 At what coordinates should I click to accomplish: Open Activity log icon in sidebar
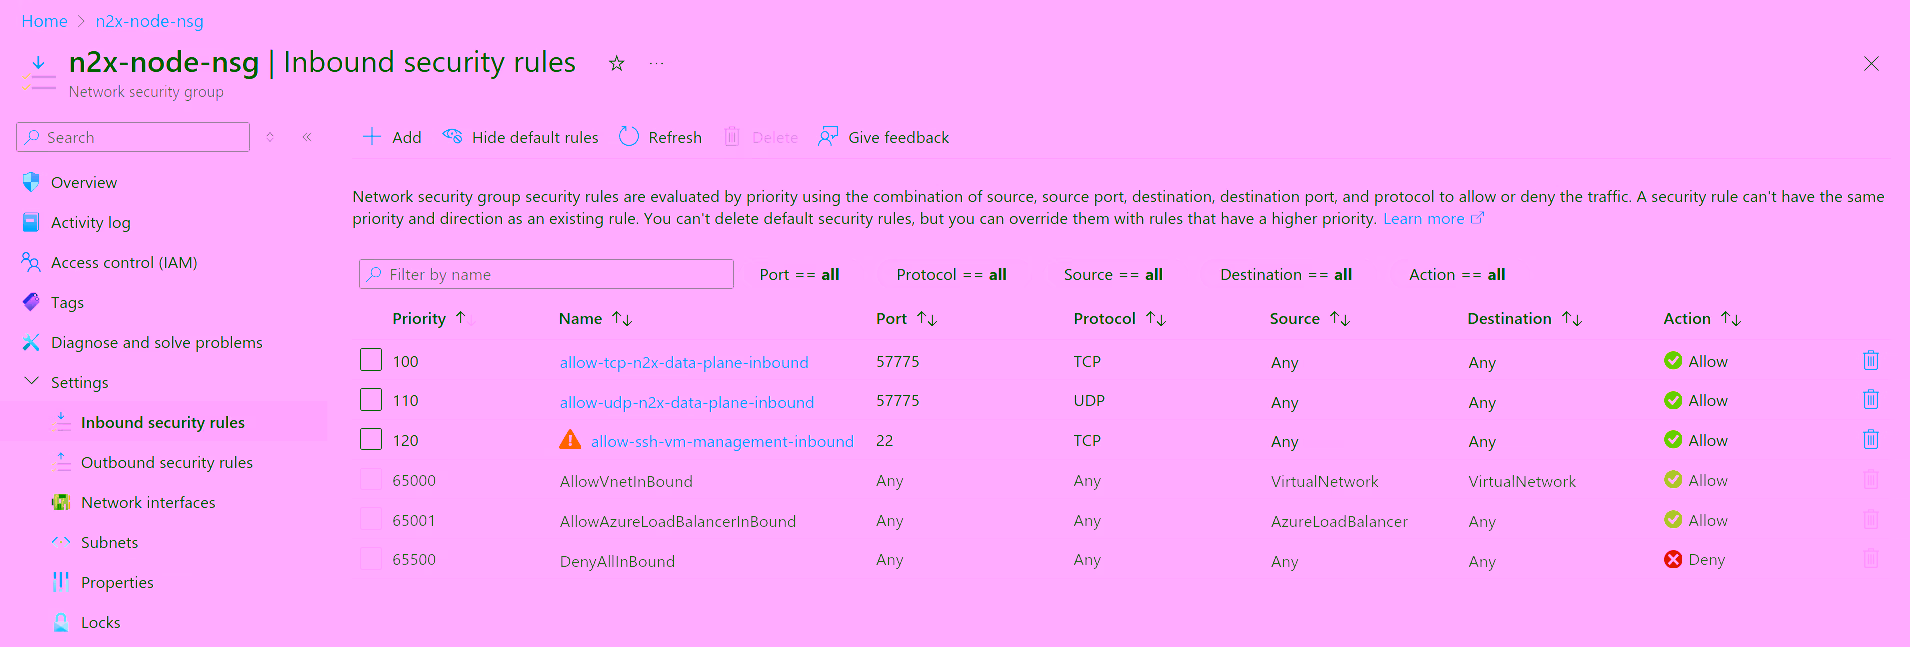point(31,222)
